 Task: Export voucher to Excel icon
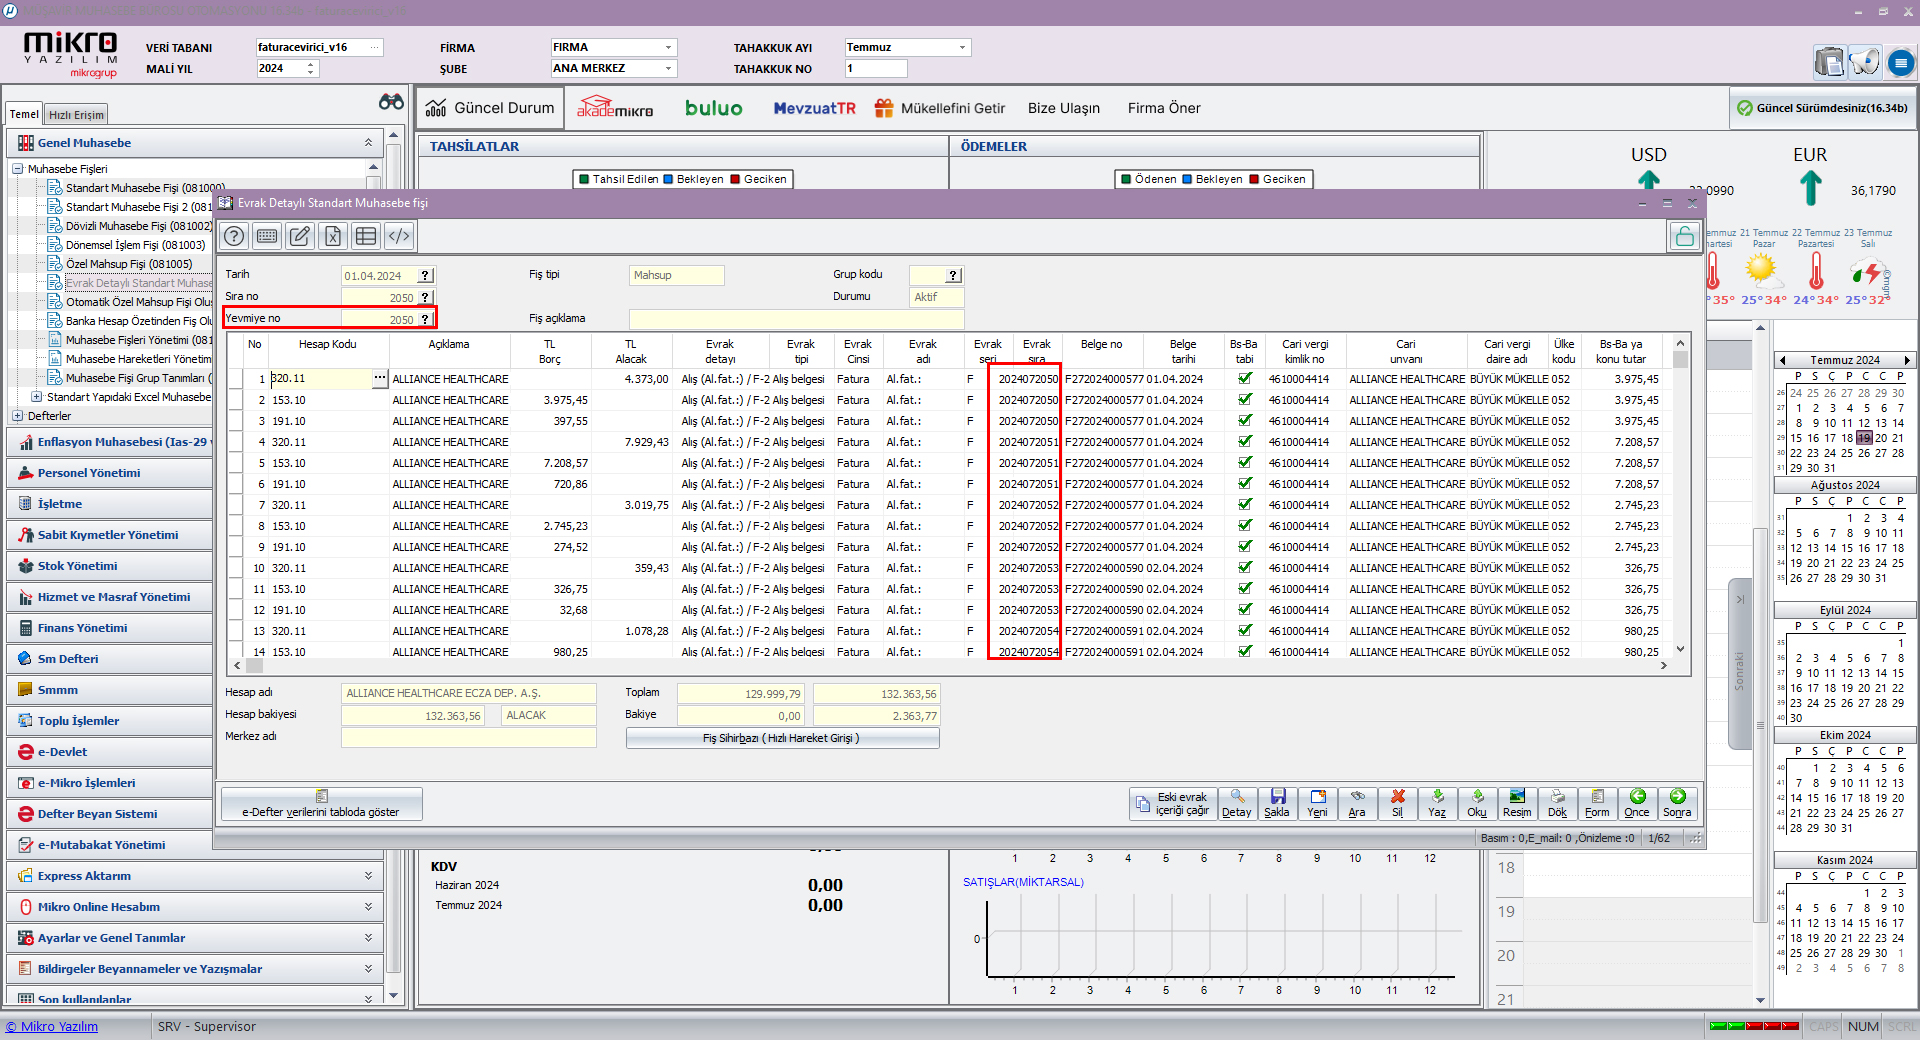pos(333,236)
